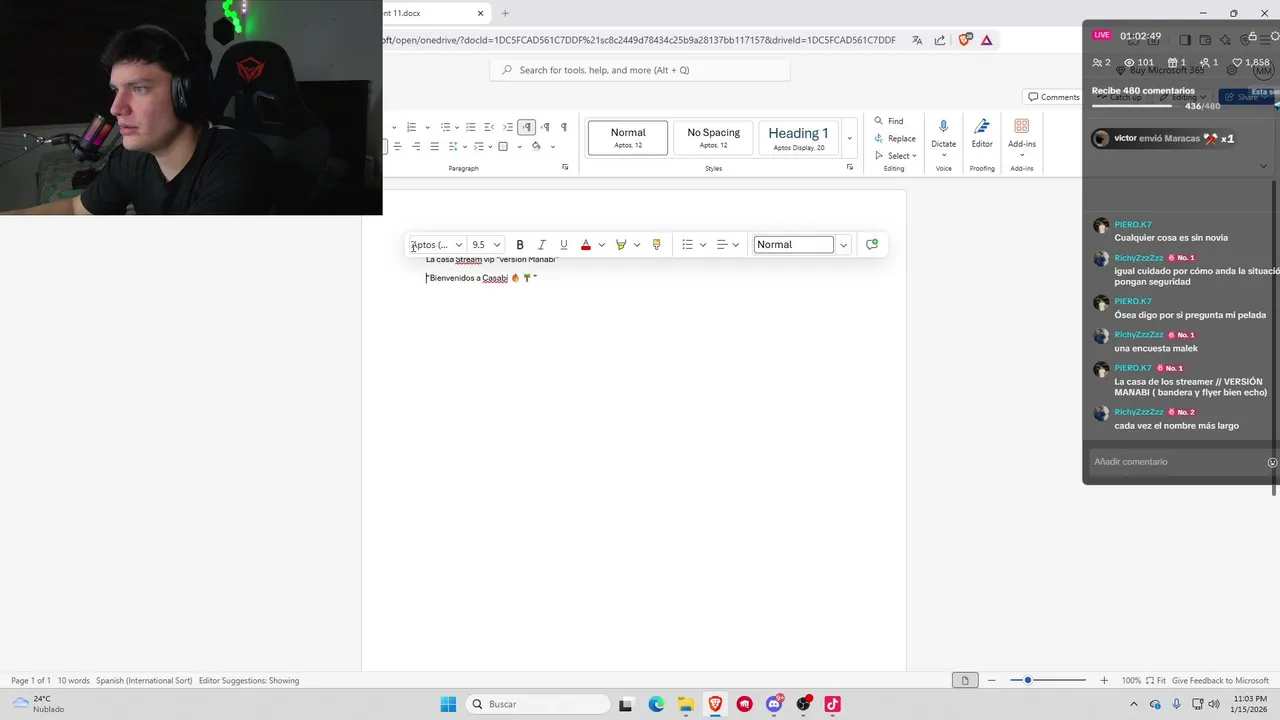Open the 9.5 font size dropdown
The height and width of the screenshot is (720, 1280).
(x=497, y=245)
